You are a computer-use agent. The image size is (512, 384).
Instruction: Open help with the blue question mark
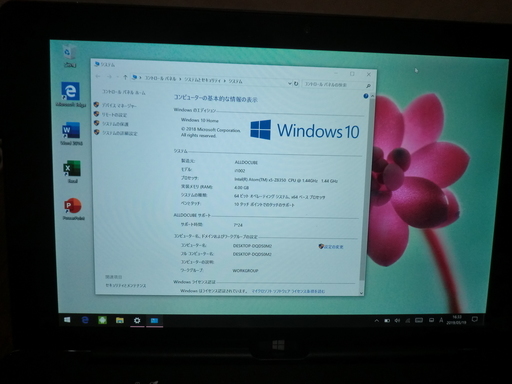[366, 96]
